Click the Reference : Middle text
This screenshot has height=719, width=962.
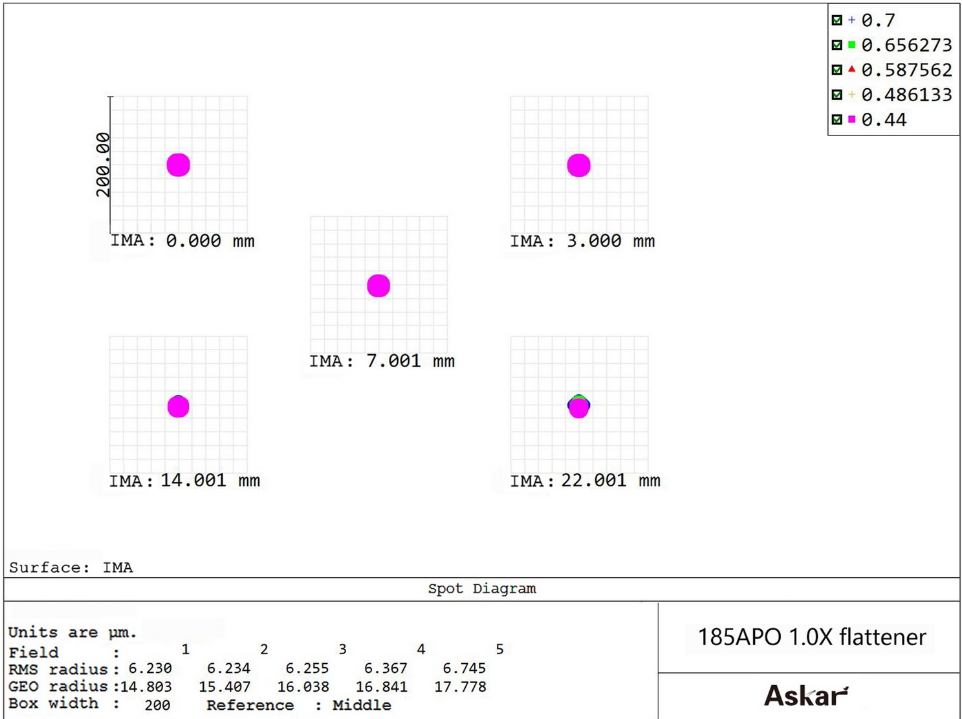pyautogui.click(x=299, y=705)
